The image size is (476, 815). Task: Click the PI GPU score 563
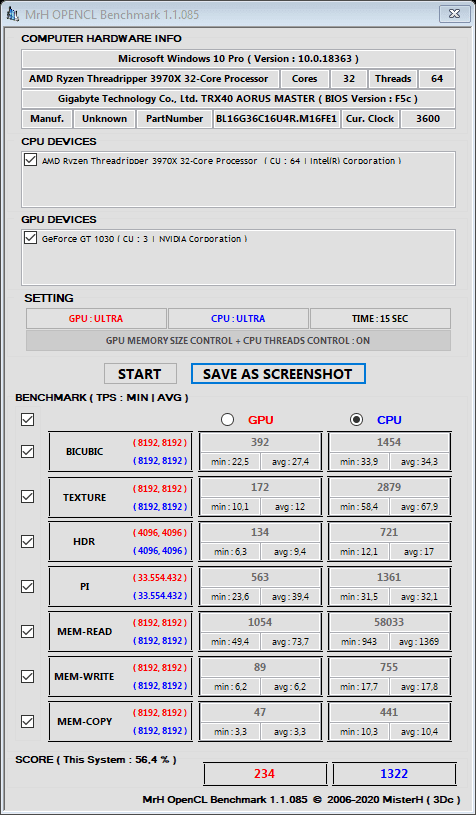260,577
